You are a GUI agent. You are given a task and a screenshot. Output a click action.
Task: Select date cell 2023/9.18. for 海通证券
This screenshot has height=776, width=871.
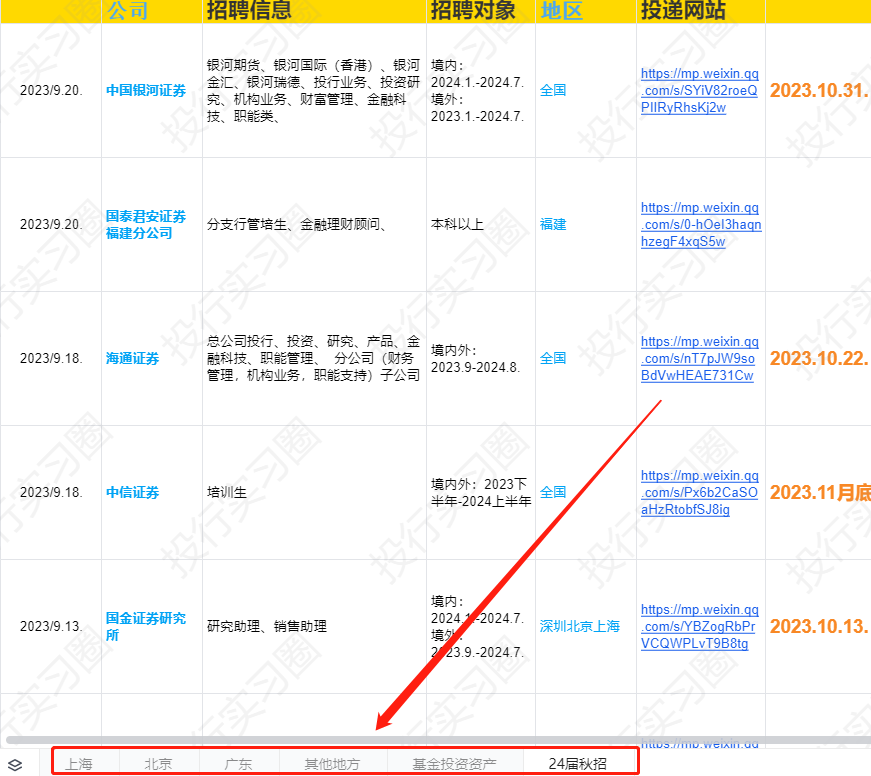click(51, 358)
